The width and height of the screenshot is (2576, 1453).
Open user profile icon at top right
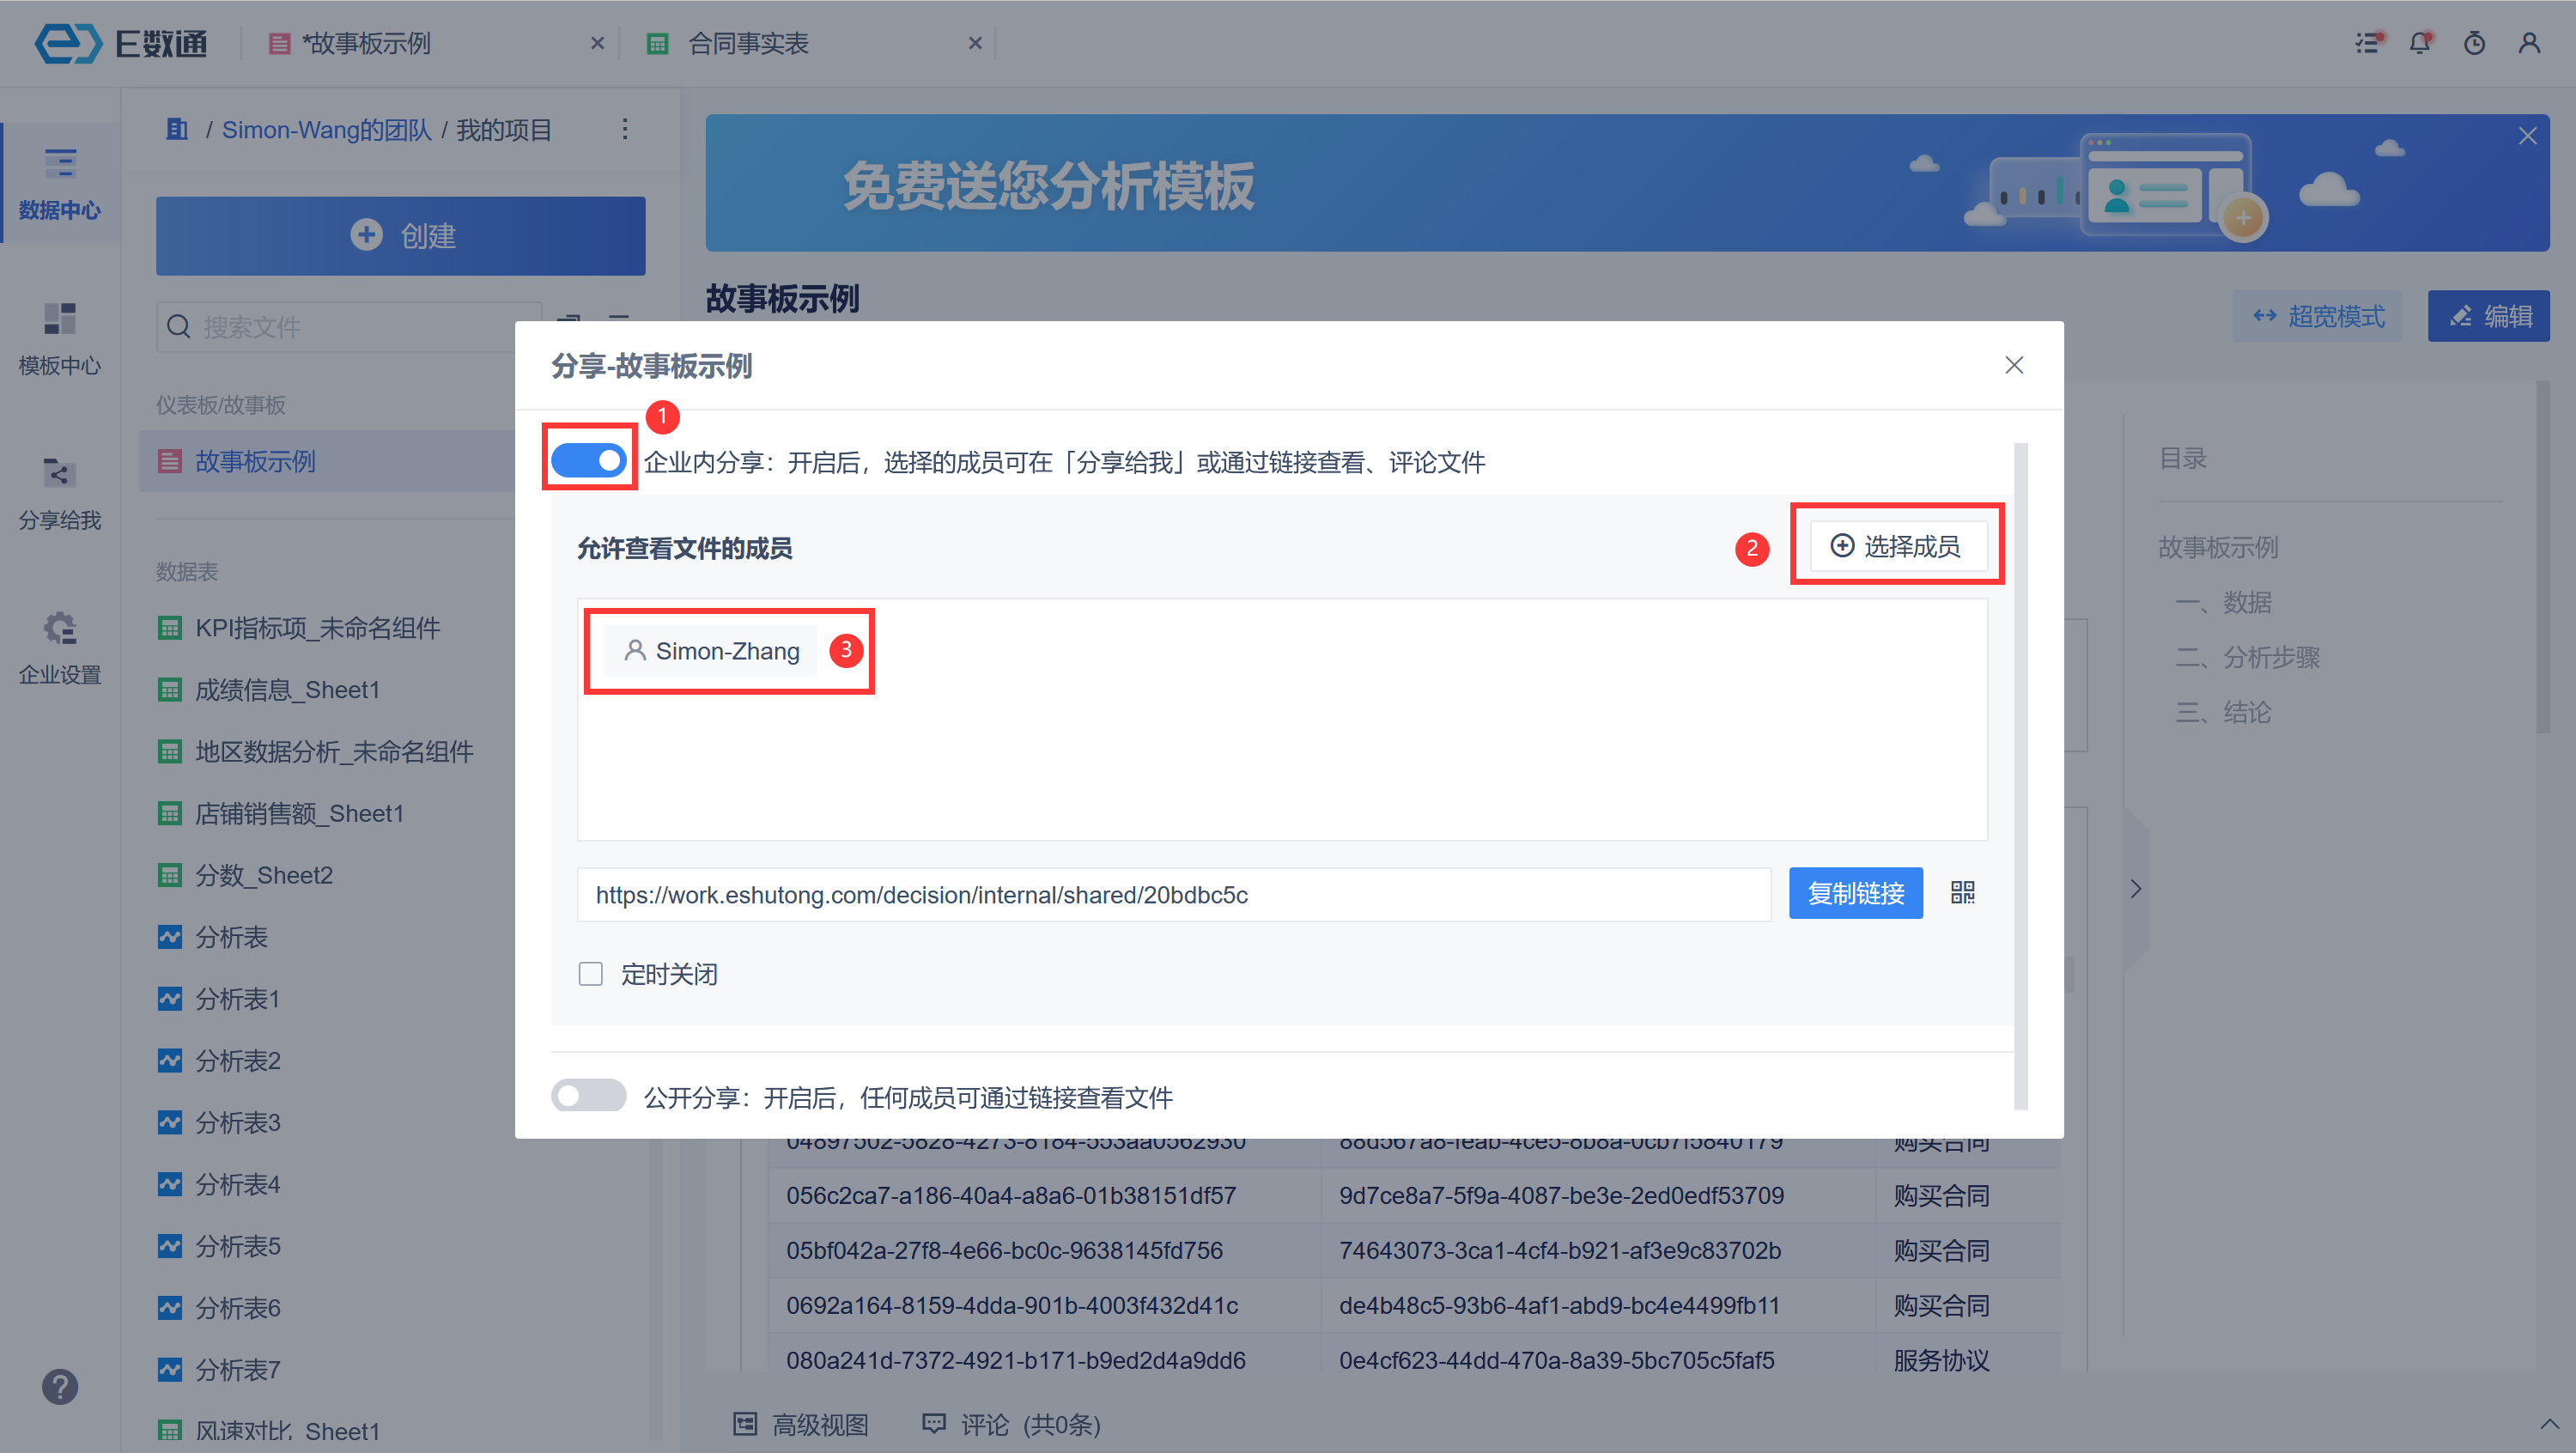(x=2529, y=44)
